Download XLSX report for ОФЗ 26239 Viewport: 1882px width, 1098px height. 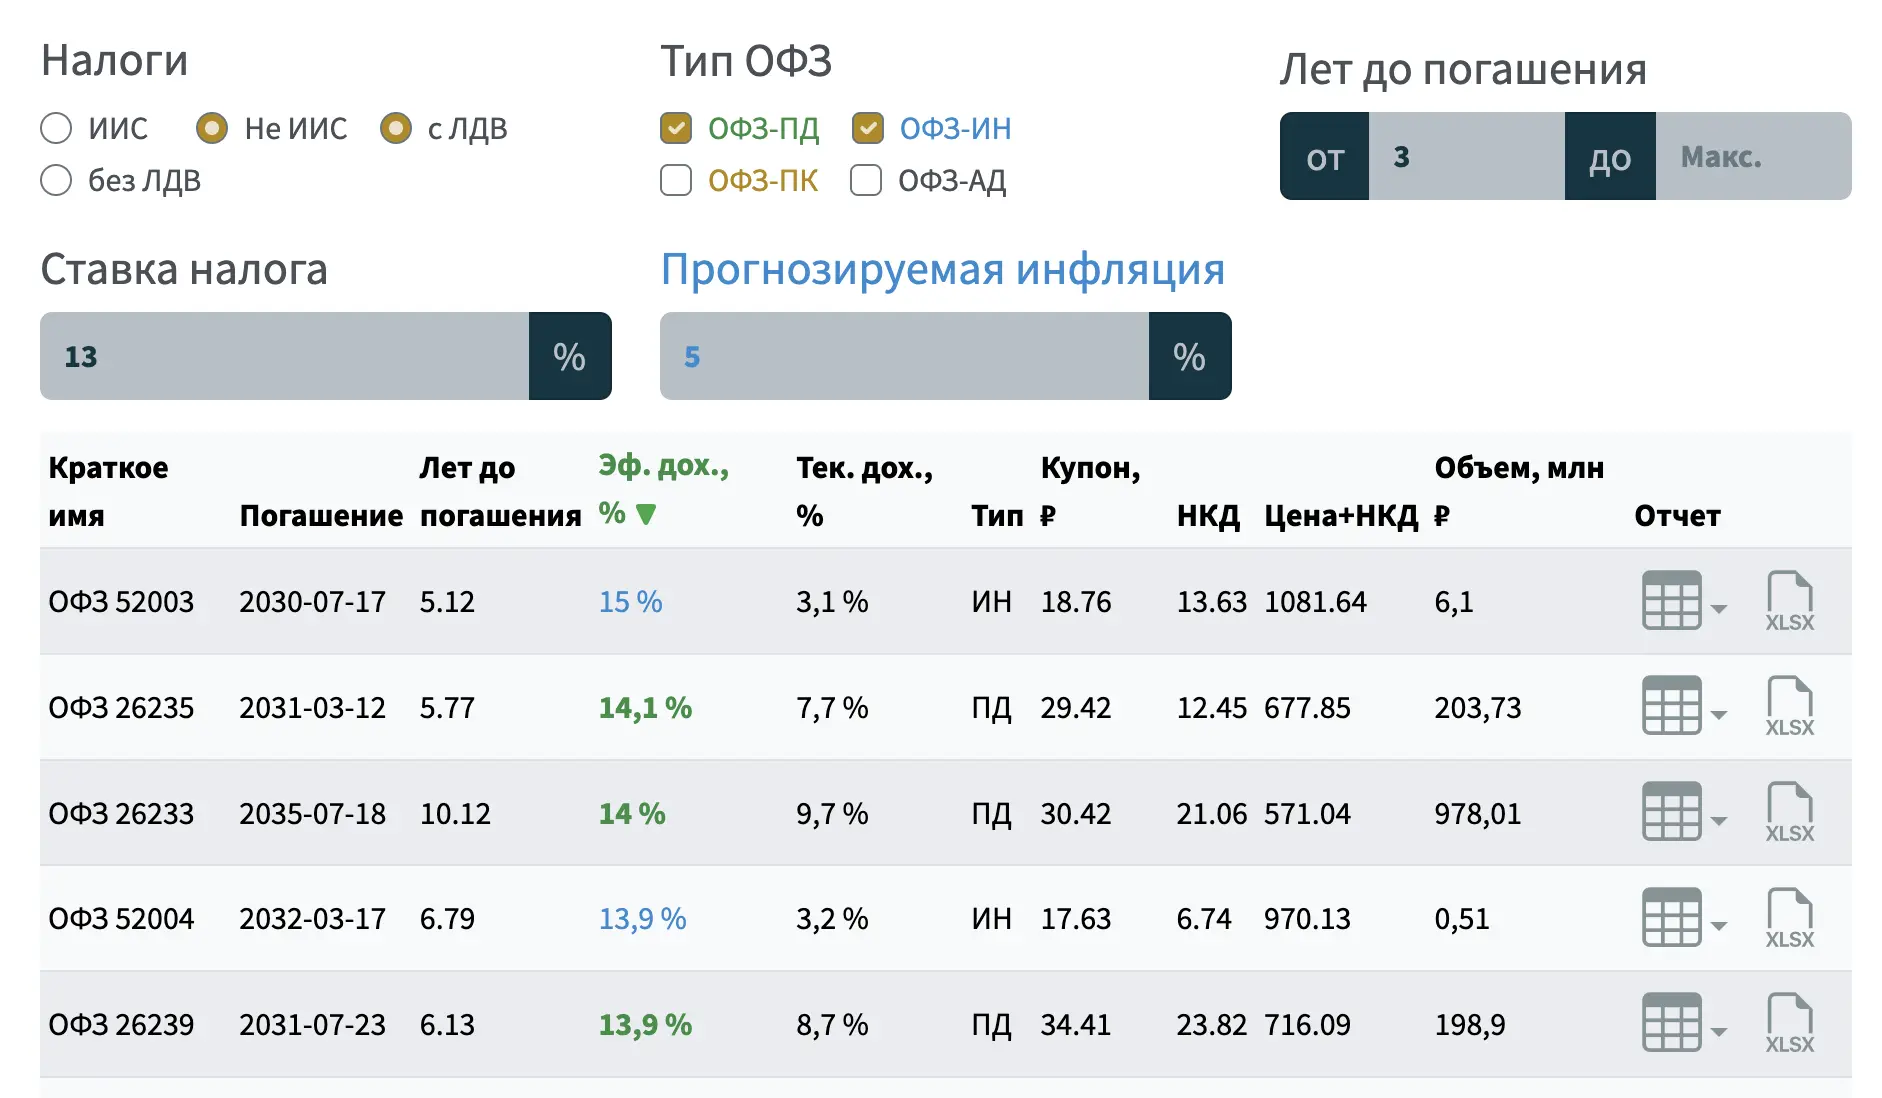click(x=1789, y=1024)
